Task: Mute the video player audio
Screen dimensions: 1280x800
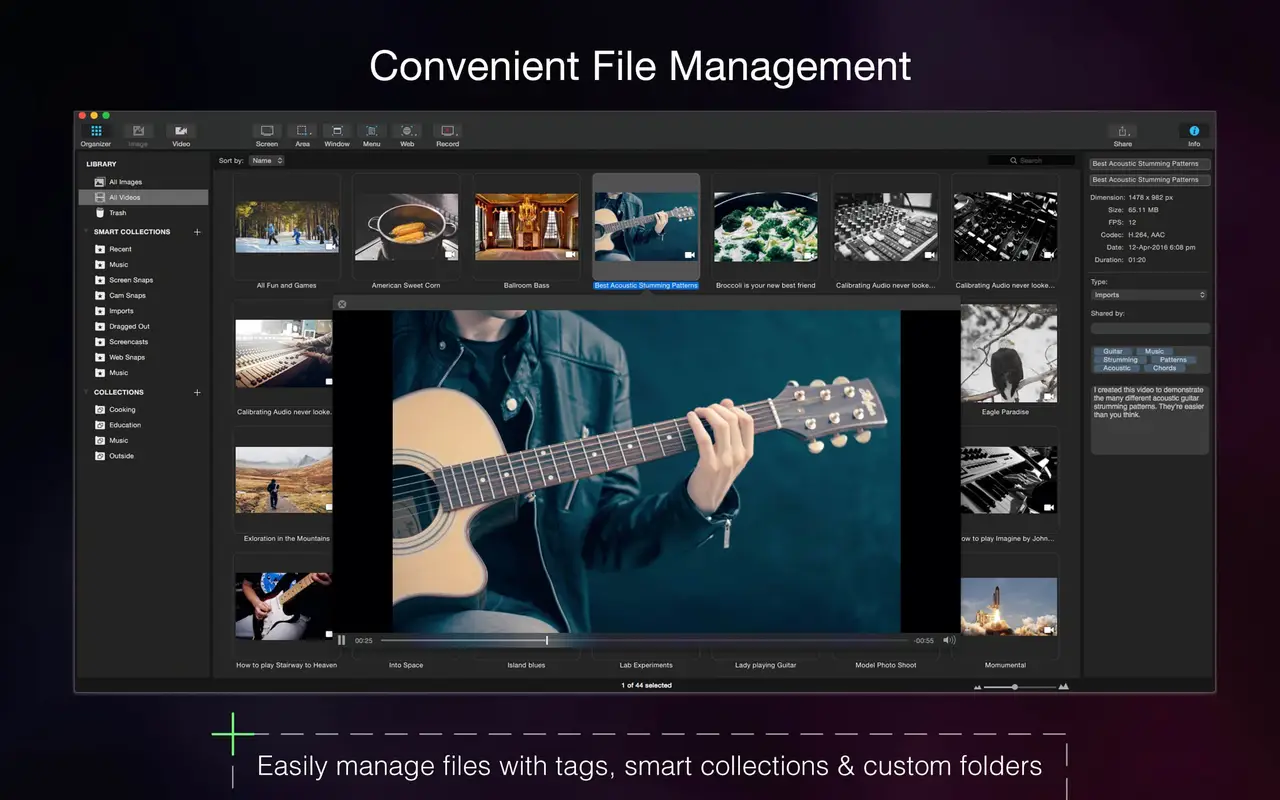Action: [x=948, y=640]
